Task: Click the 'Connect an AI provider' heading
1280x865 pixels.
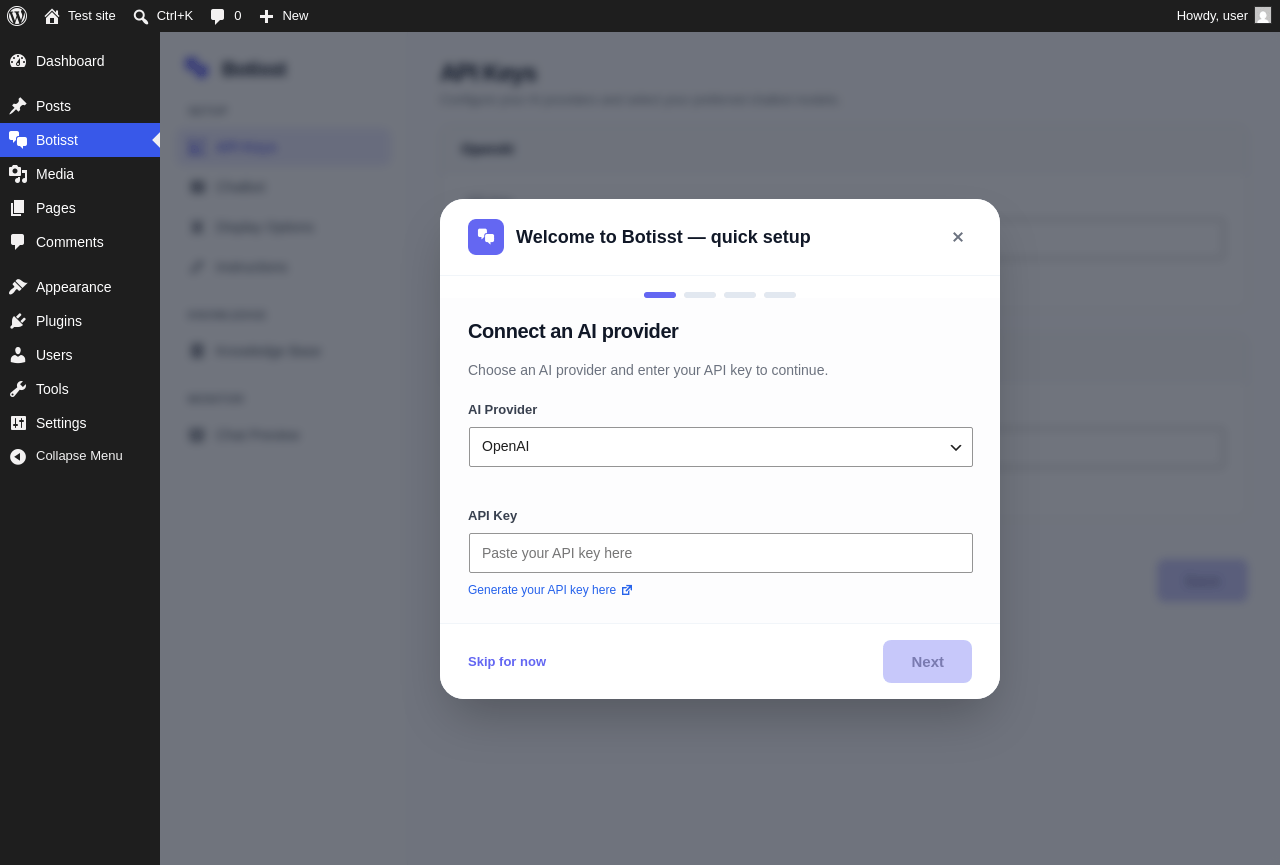Action: point(573,331)
